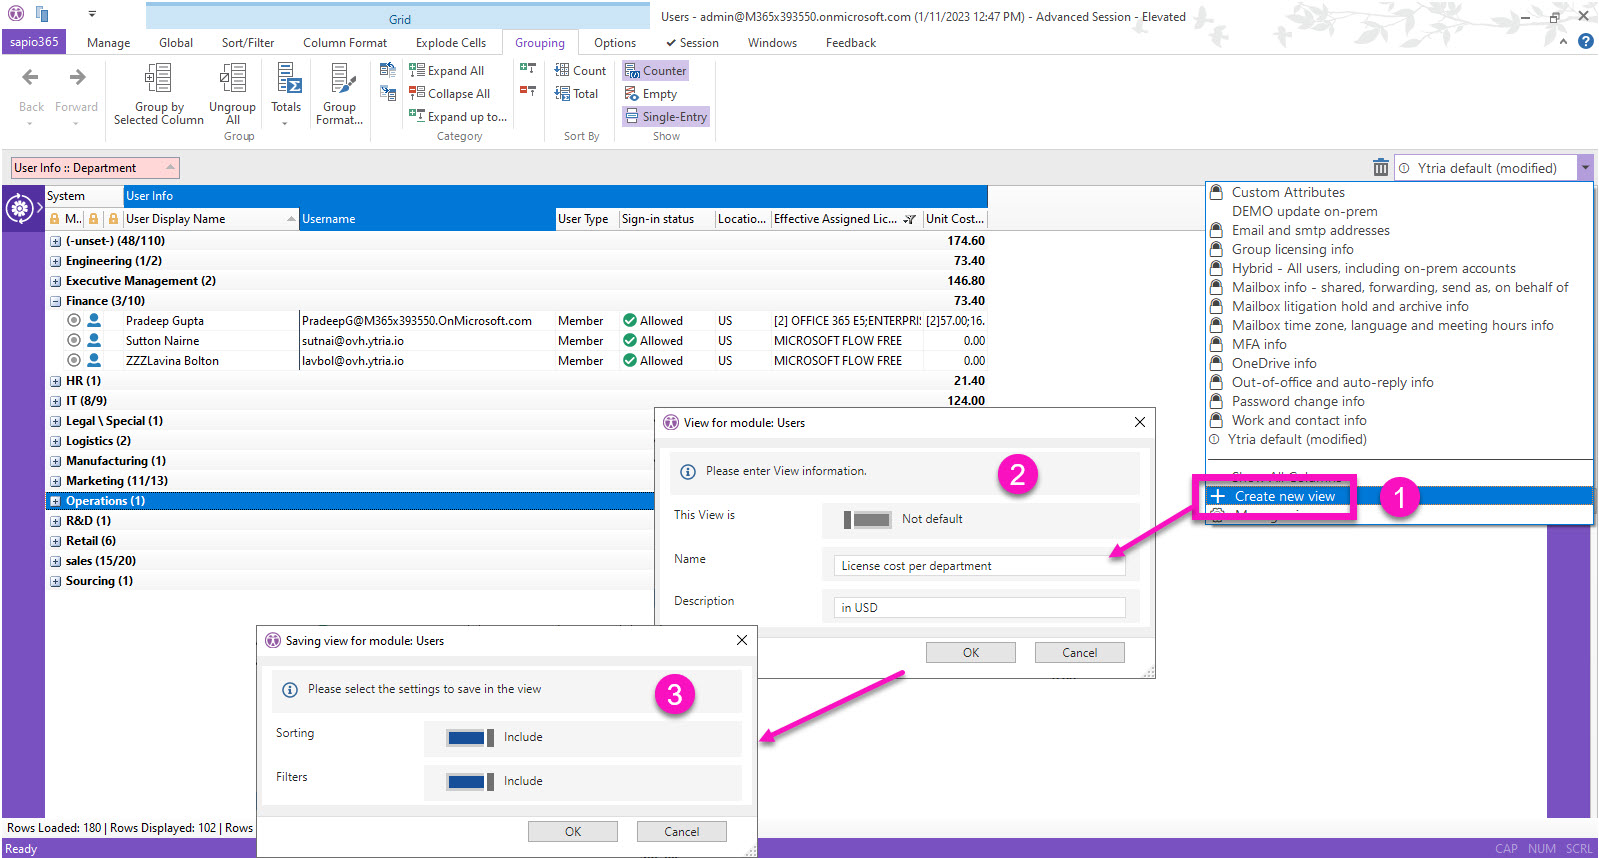Click the User Display Name column header
The height and width of the screenshot is (858, 1599).
[210, 219]
